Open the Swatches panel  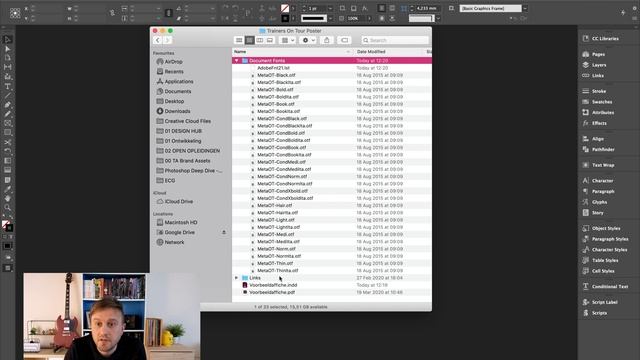tap(597, 102)
